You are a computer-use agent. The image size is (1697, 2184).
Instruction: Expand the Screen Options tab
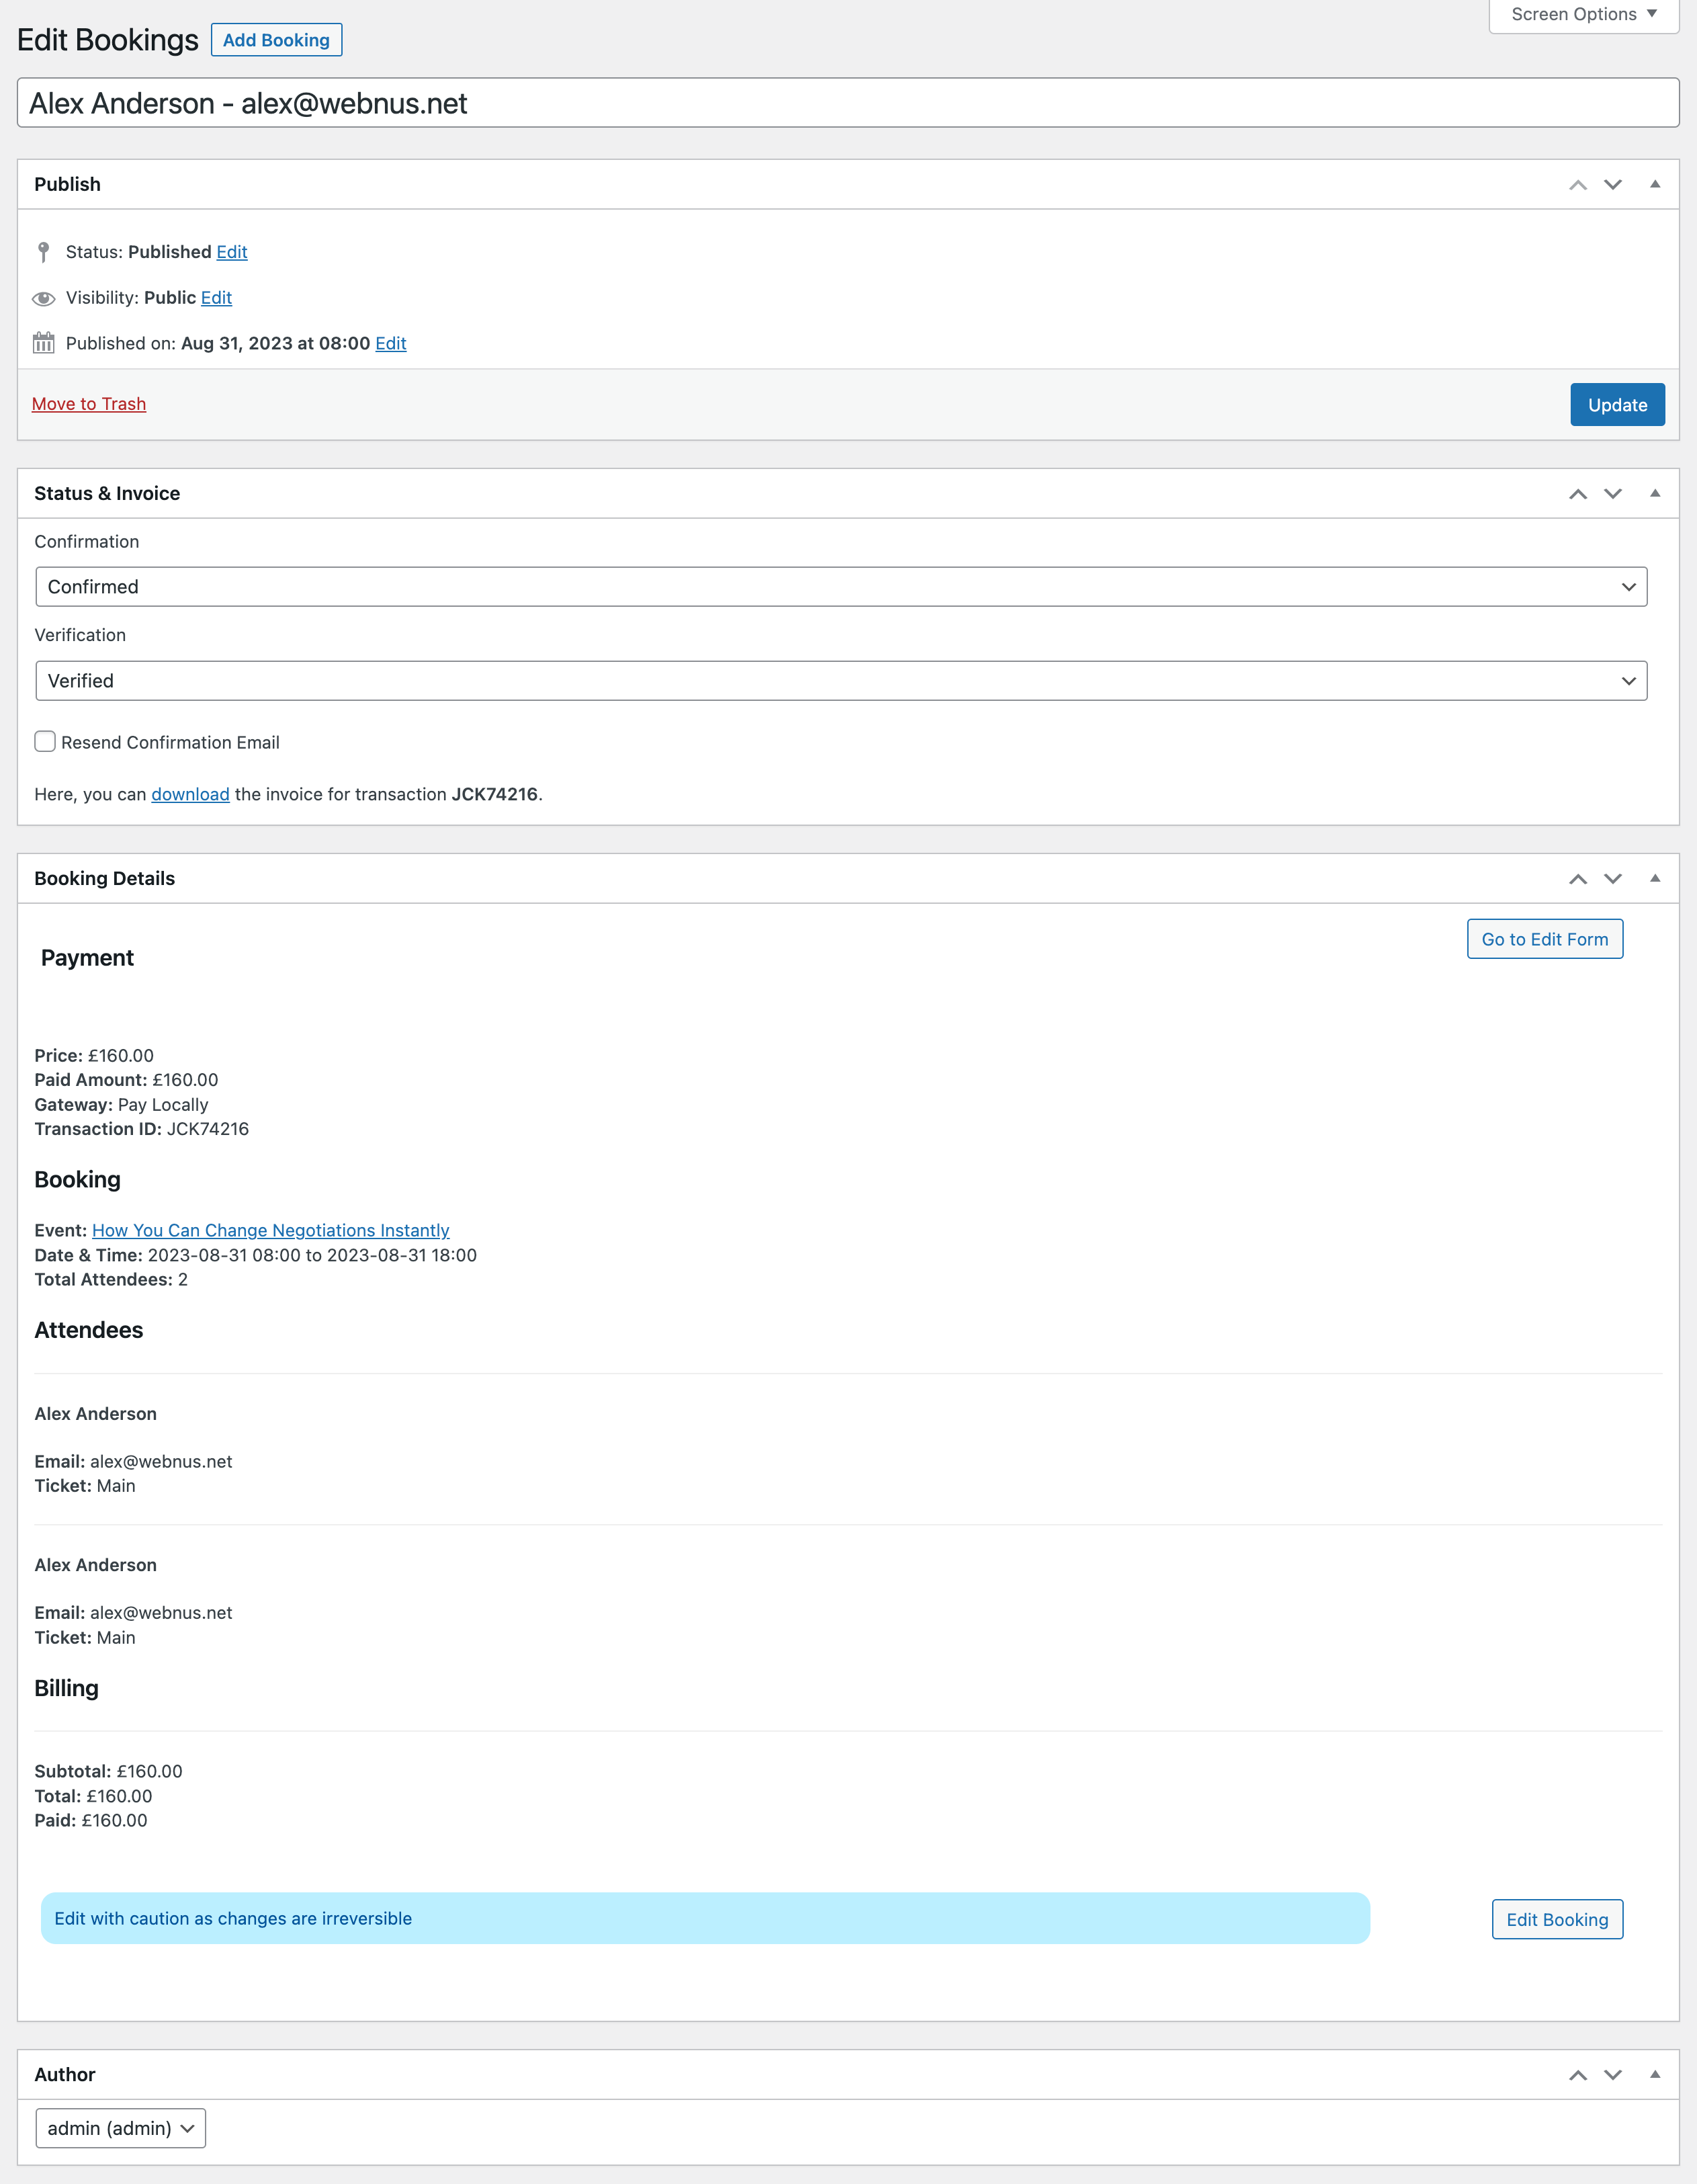click(1583, 14)
